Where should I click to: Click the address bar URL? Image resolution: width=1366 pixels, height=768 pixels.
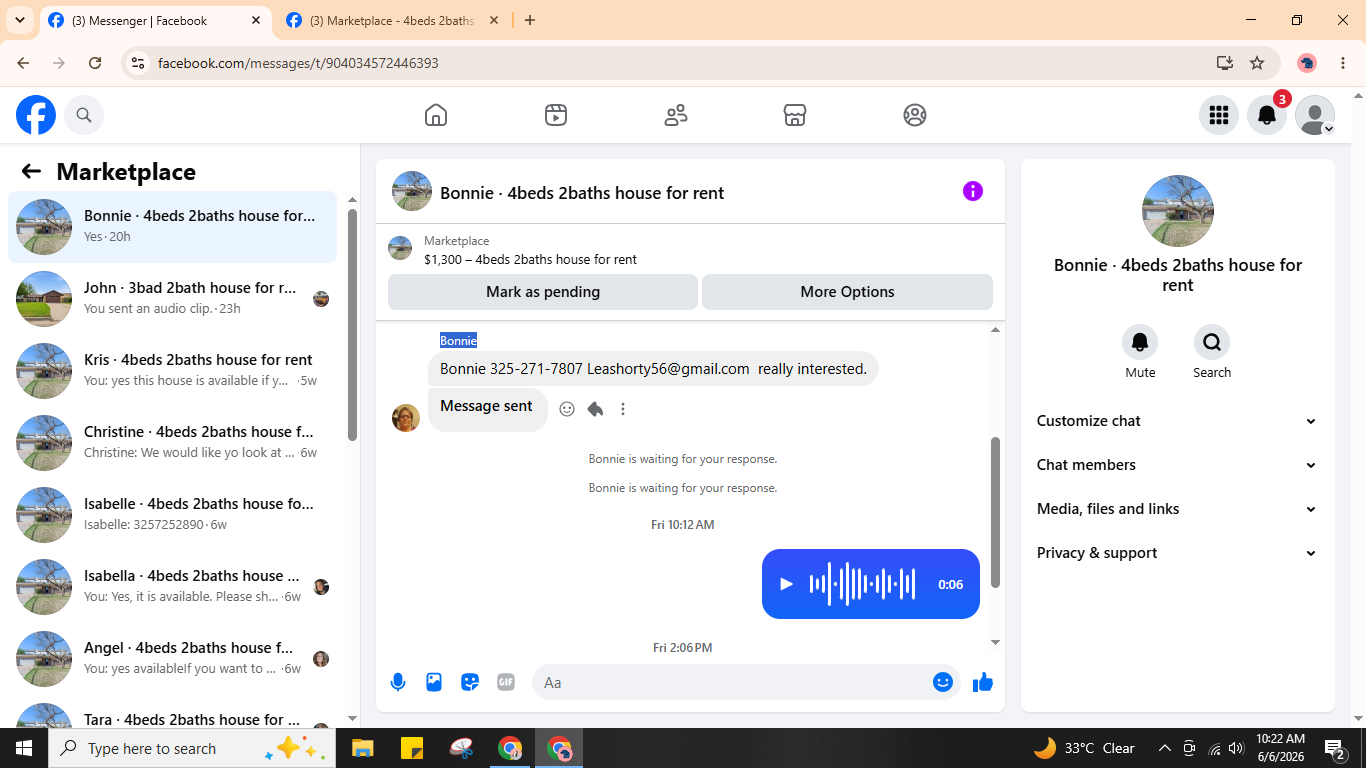(x=298, y=63)
